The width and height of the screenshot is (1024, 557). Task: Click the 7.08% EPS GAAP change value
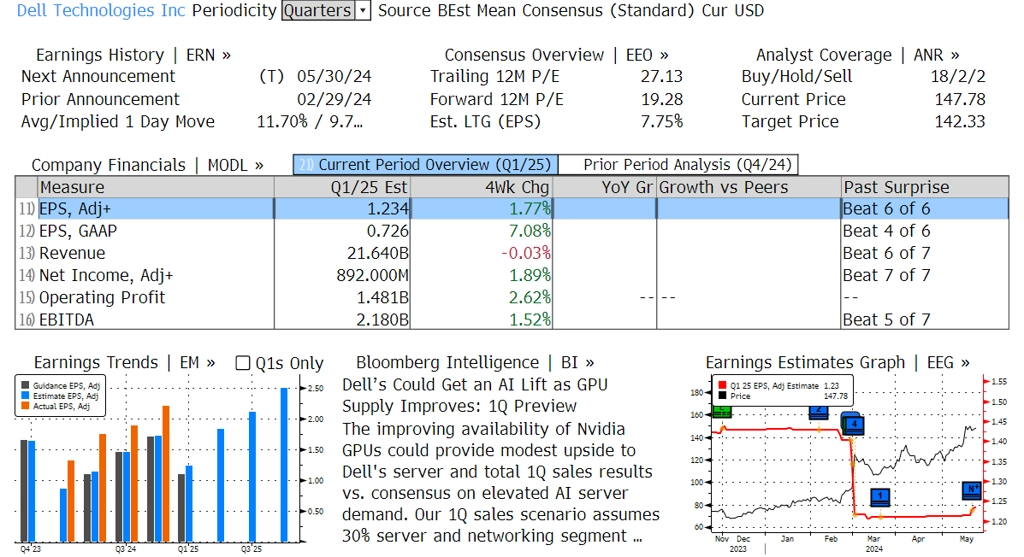click(x=530, y=231)
